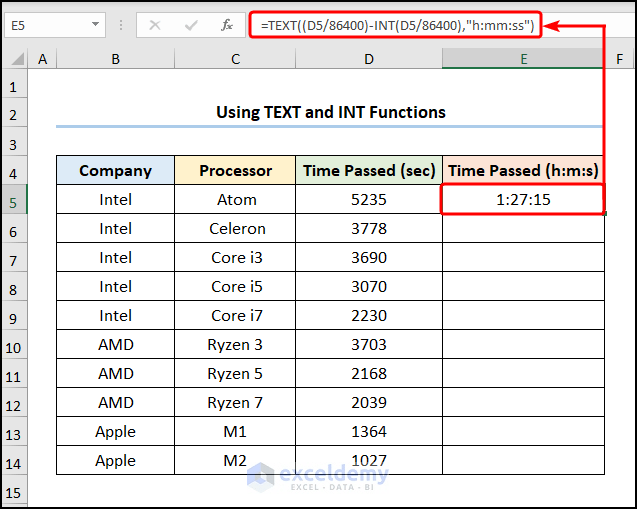Image resolution: width=637 pixels, height=509 pixels.
Task: Click the cell with value 3070
Action: pyautogui.click(x=369, y=286)
